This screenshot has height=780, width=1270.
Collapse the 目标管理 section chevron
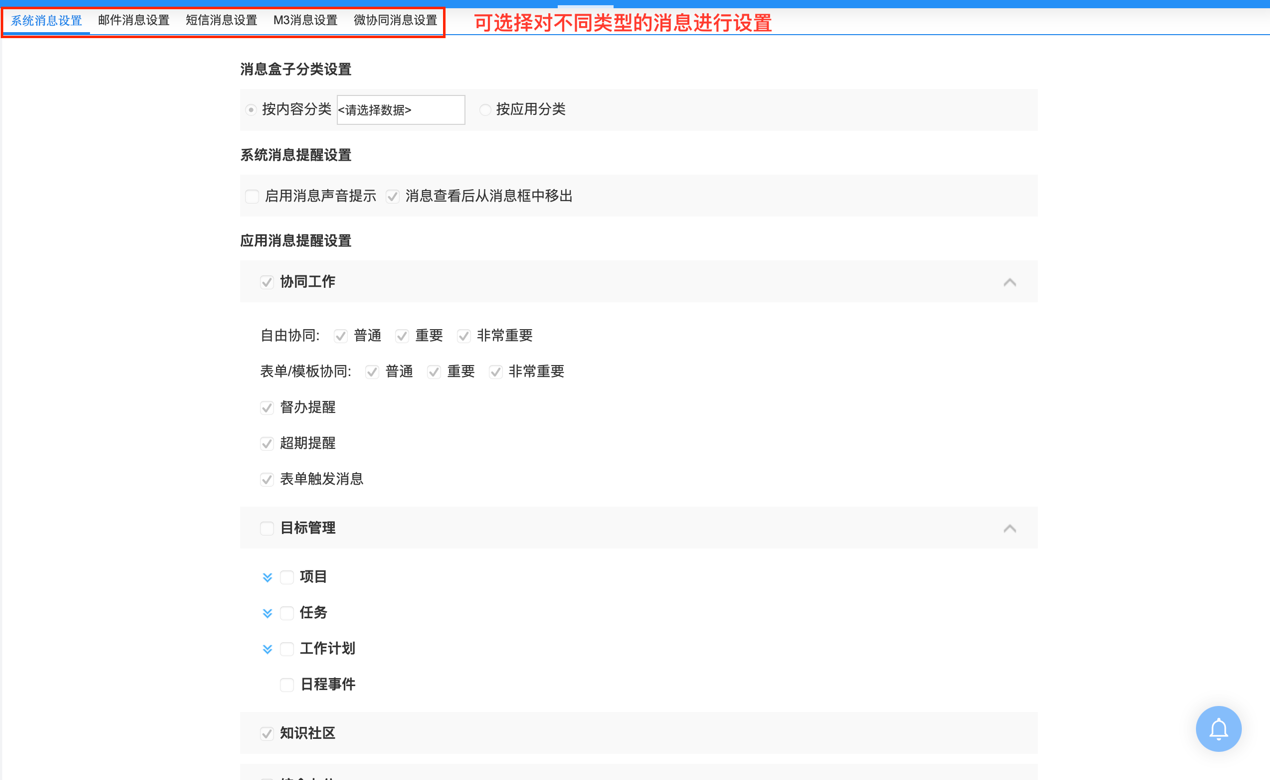(x=1010, y=527)
